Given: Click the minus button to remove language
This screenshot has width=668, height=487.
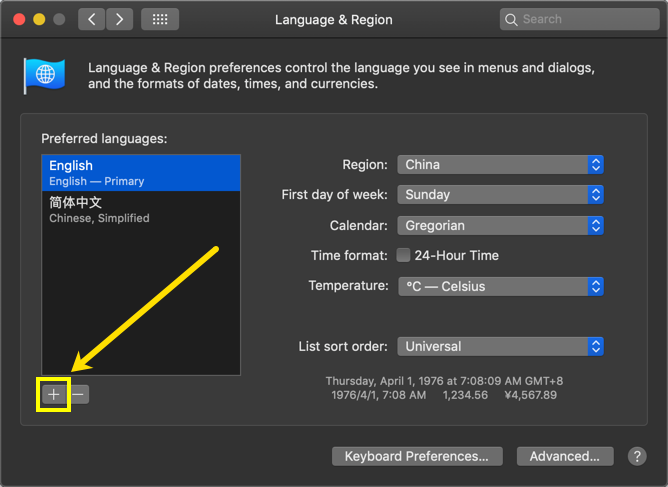Looking at the screenshot, I should click(x=79, y=394).
